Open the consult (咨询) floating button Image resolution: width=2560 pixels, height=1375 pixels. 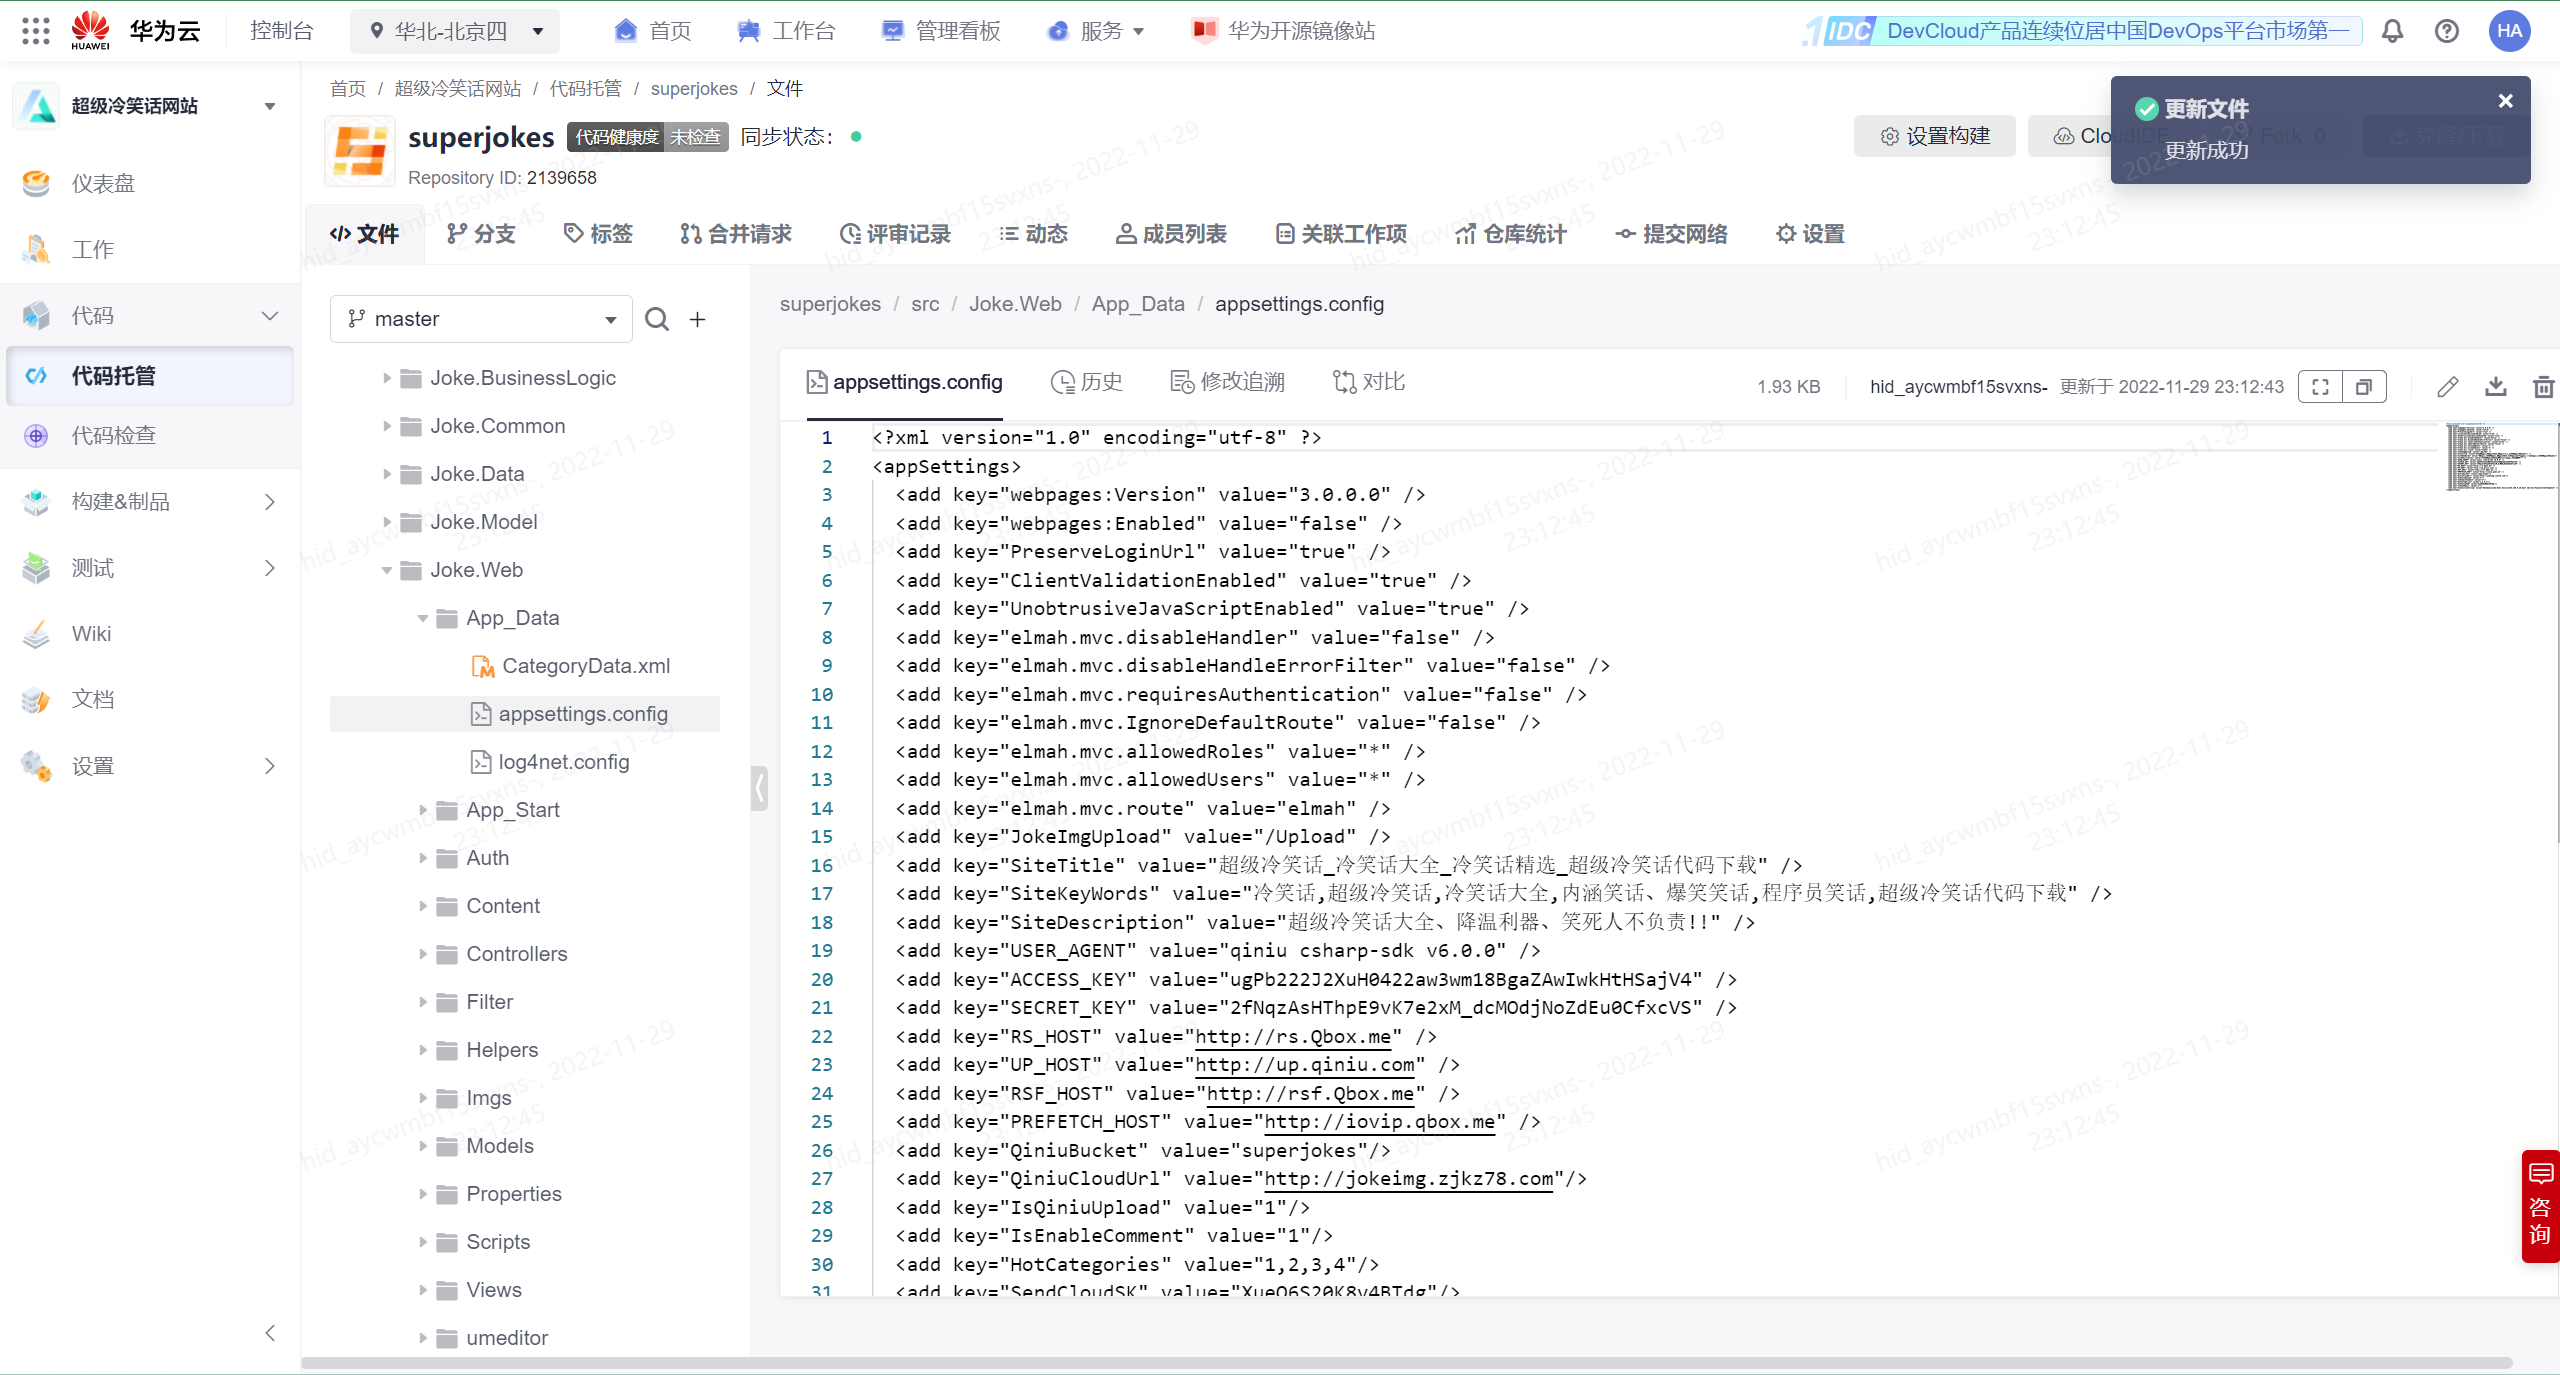(x=2540, y=1206)
